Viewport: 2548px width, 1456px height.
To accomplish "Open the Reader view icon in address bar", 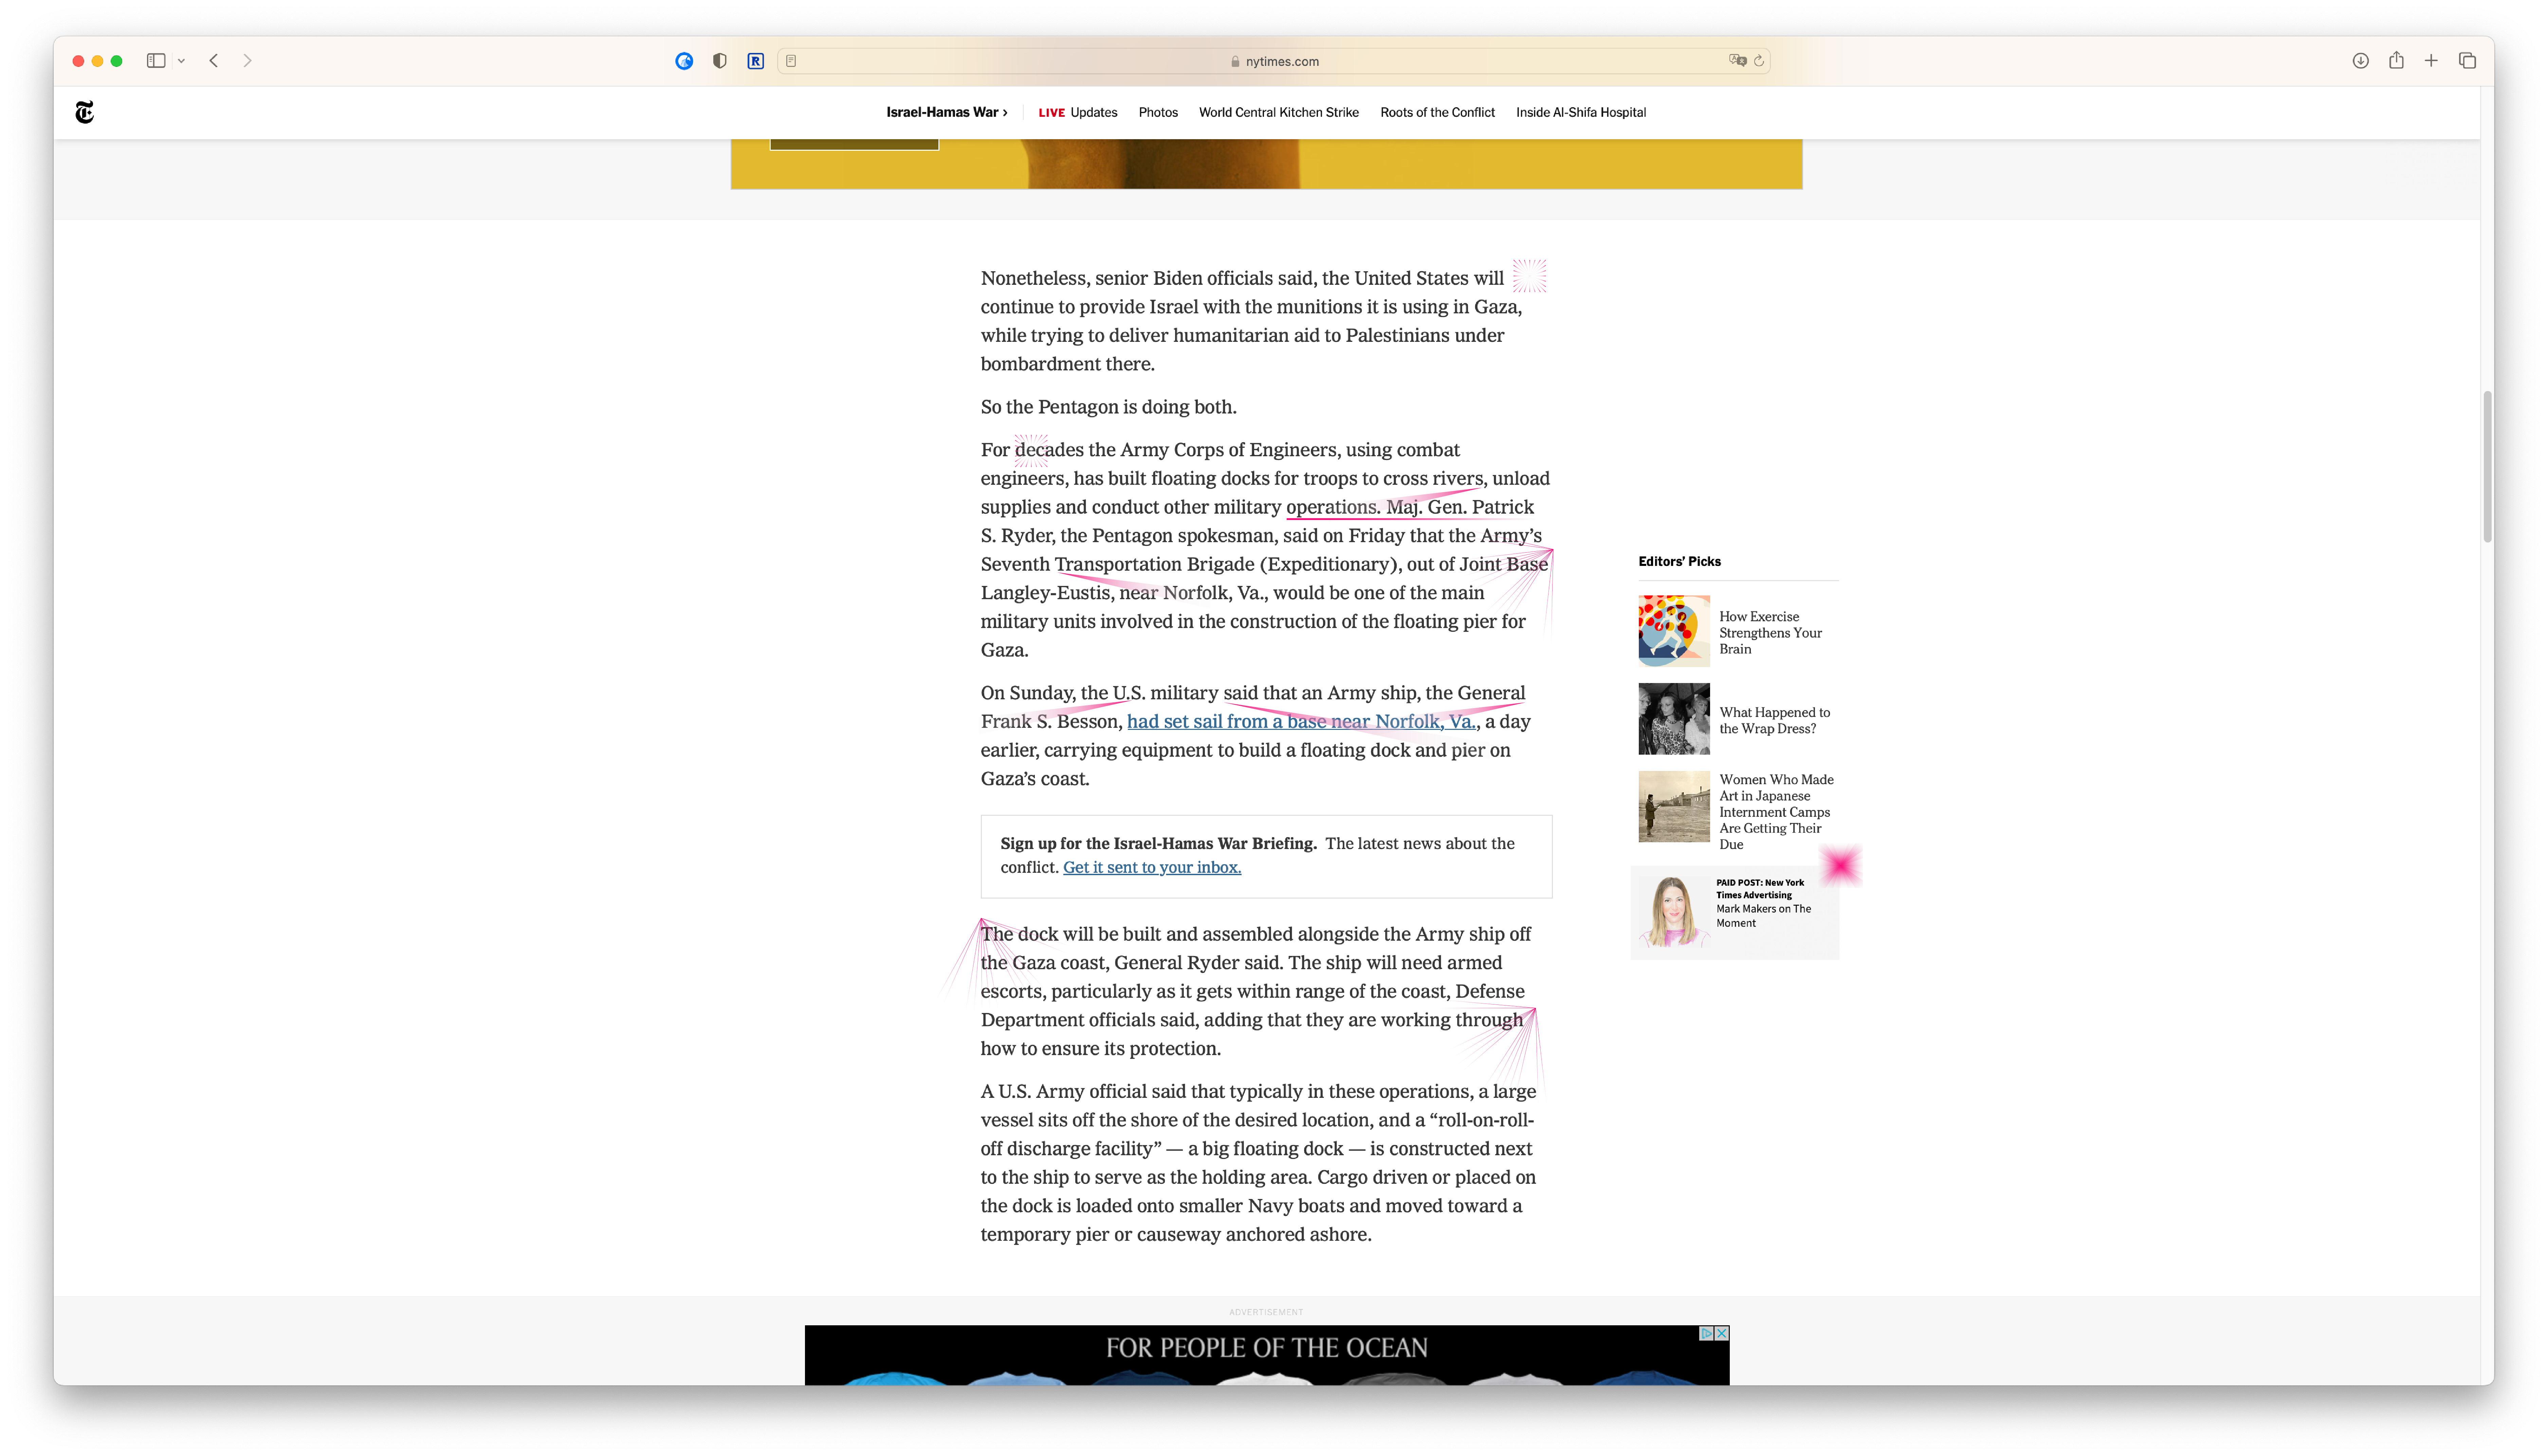I will (x=791, y=61).
